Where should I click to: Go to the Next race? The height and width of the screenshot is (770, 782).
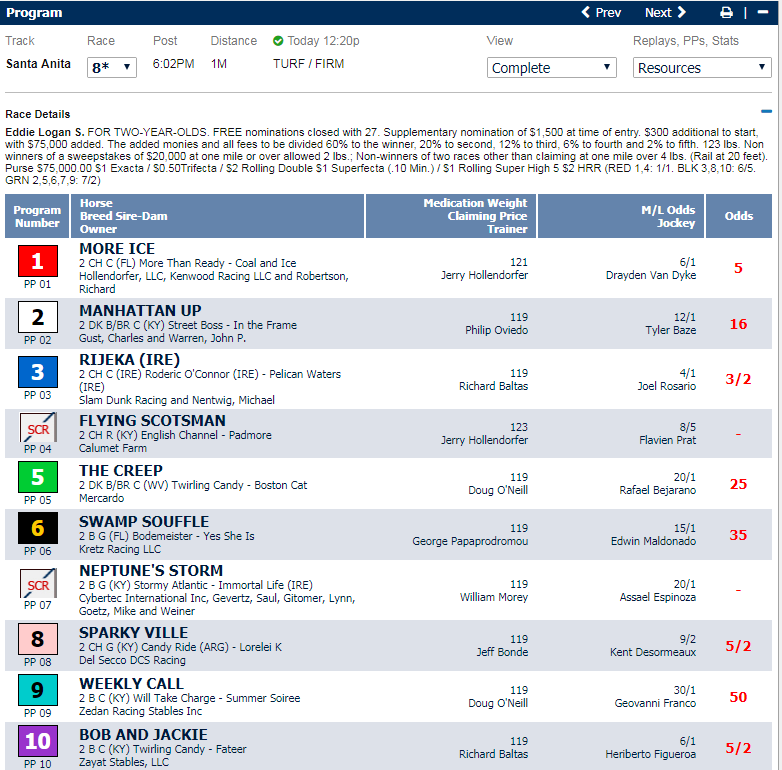coord(665,13)
